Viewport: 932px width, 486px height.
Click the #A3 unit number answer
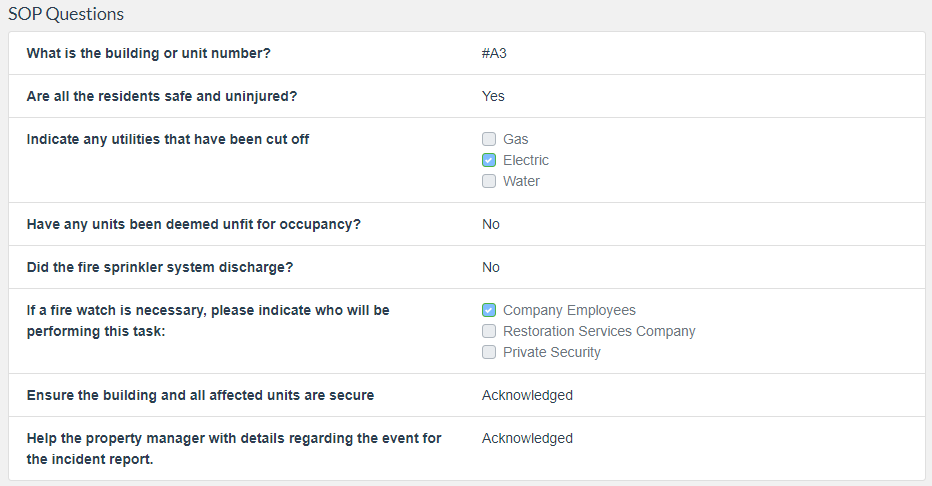[493, 53]
